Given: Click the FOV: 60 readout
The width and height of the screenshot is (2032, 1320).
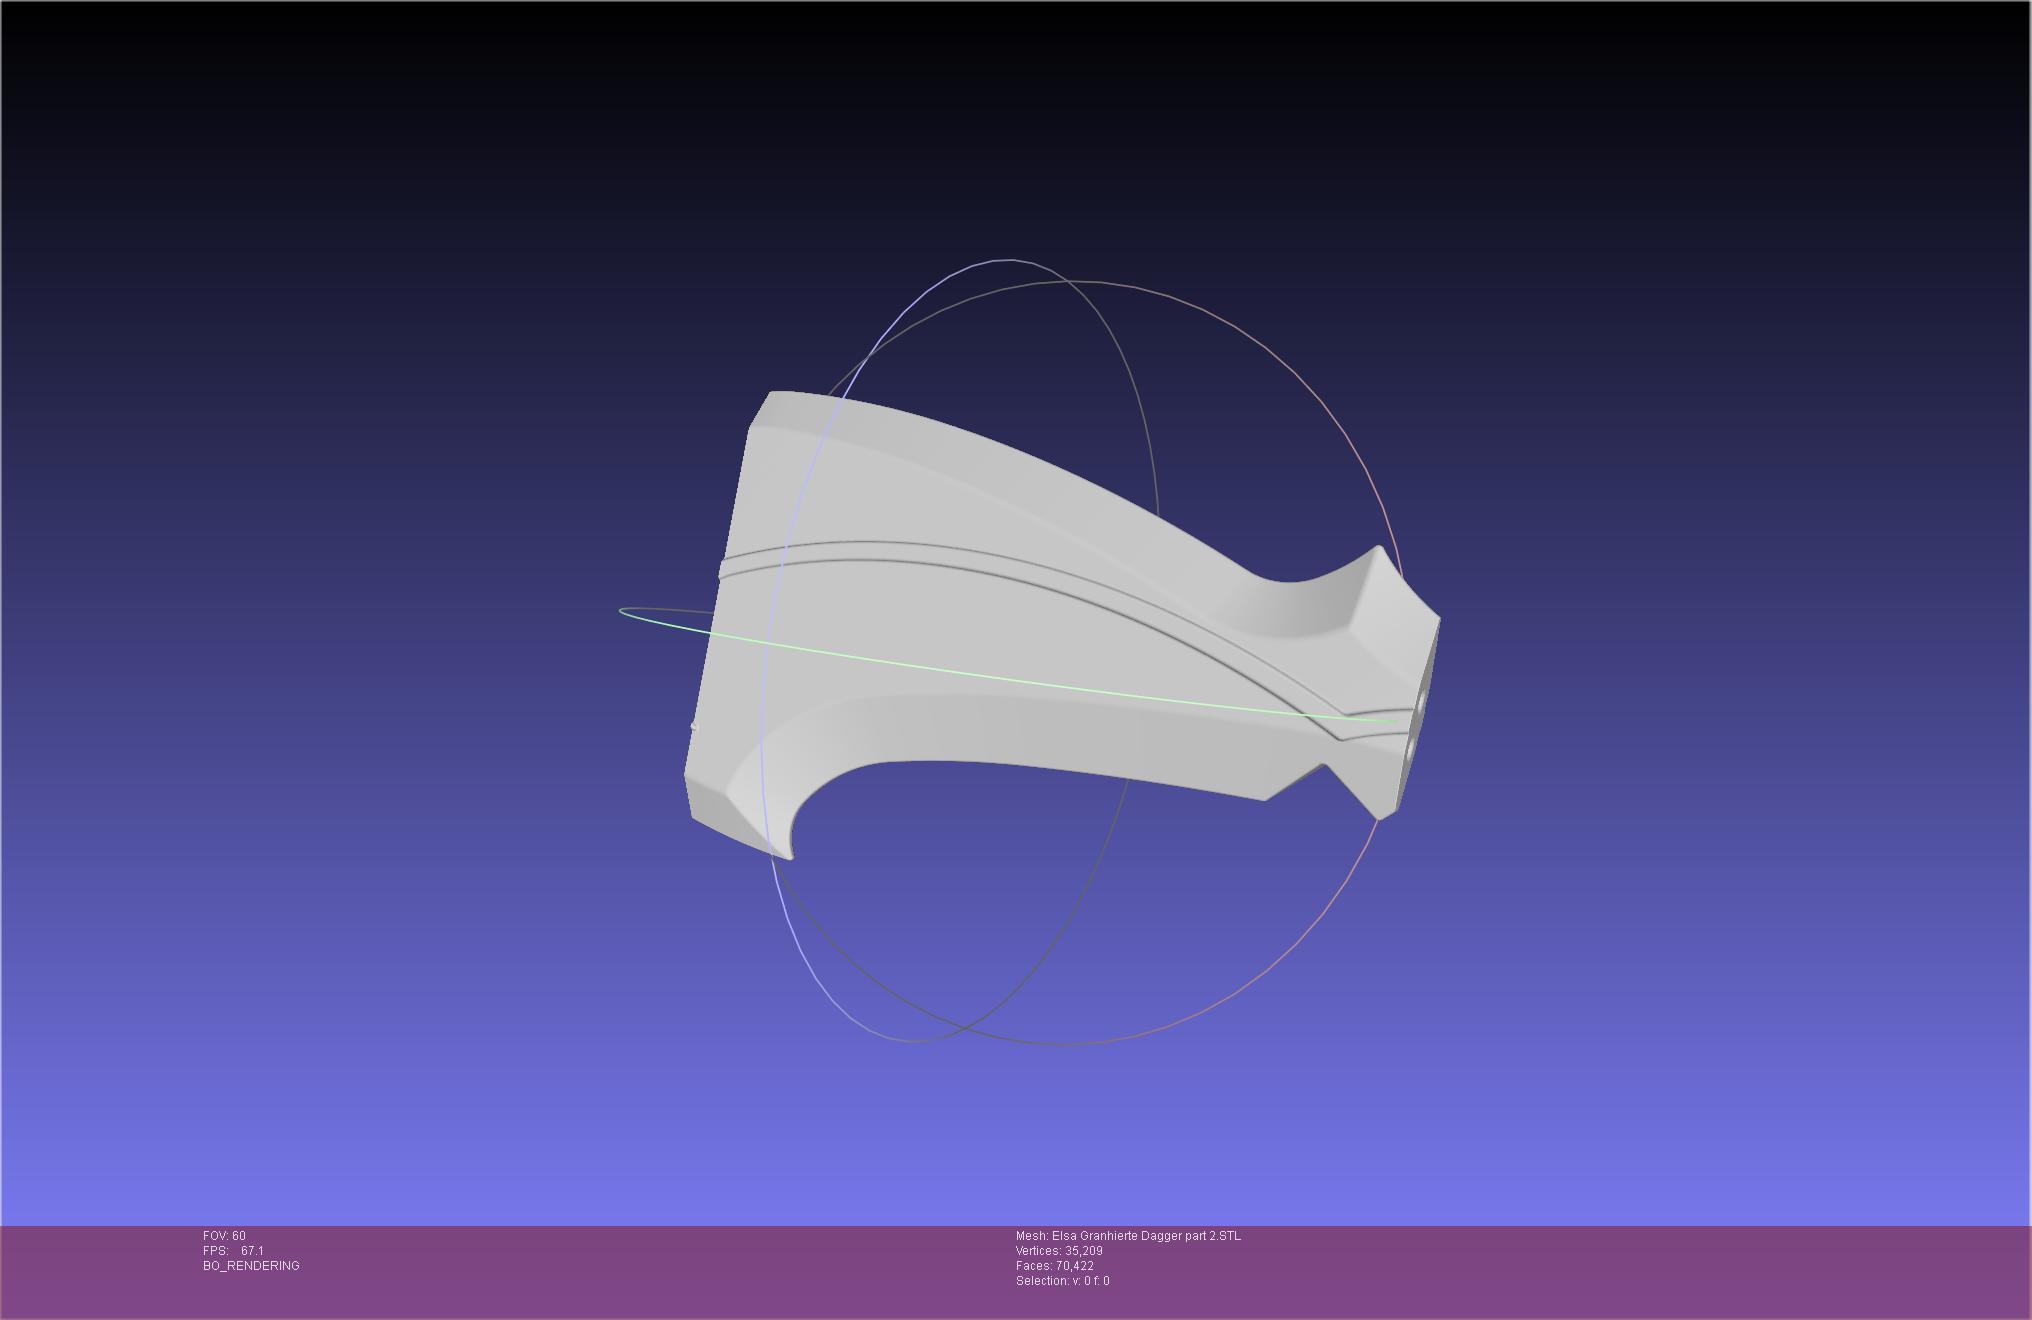Looking at the screenshot, I should click(224, 1236).
